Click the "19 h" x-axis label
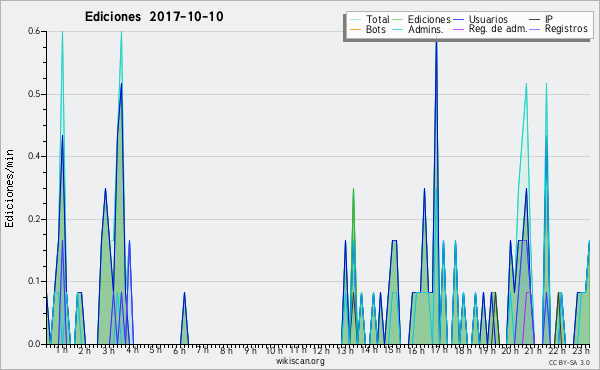Image resolution: width=600 pixels, height=370 pixels. (487, 350)
